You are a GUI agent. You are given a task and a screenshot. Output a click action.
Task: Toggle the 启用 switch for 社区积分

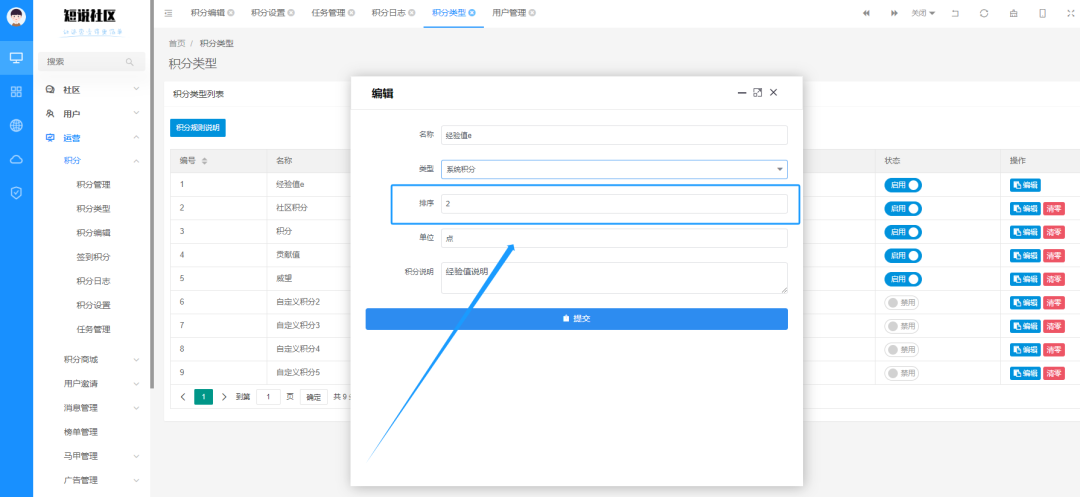coord(903,209)
